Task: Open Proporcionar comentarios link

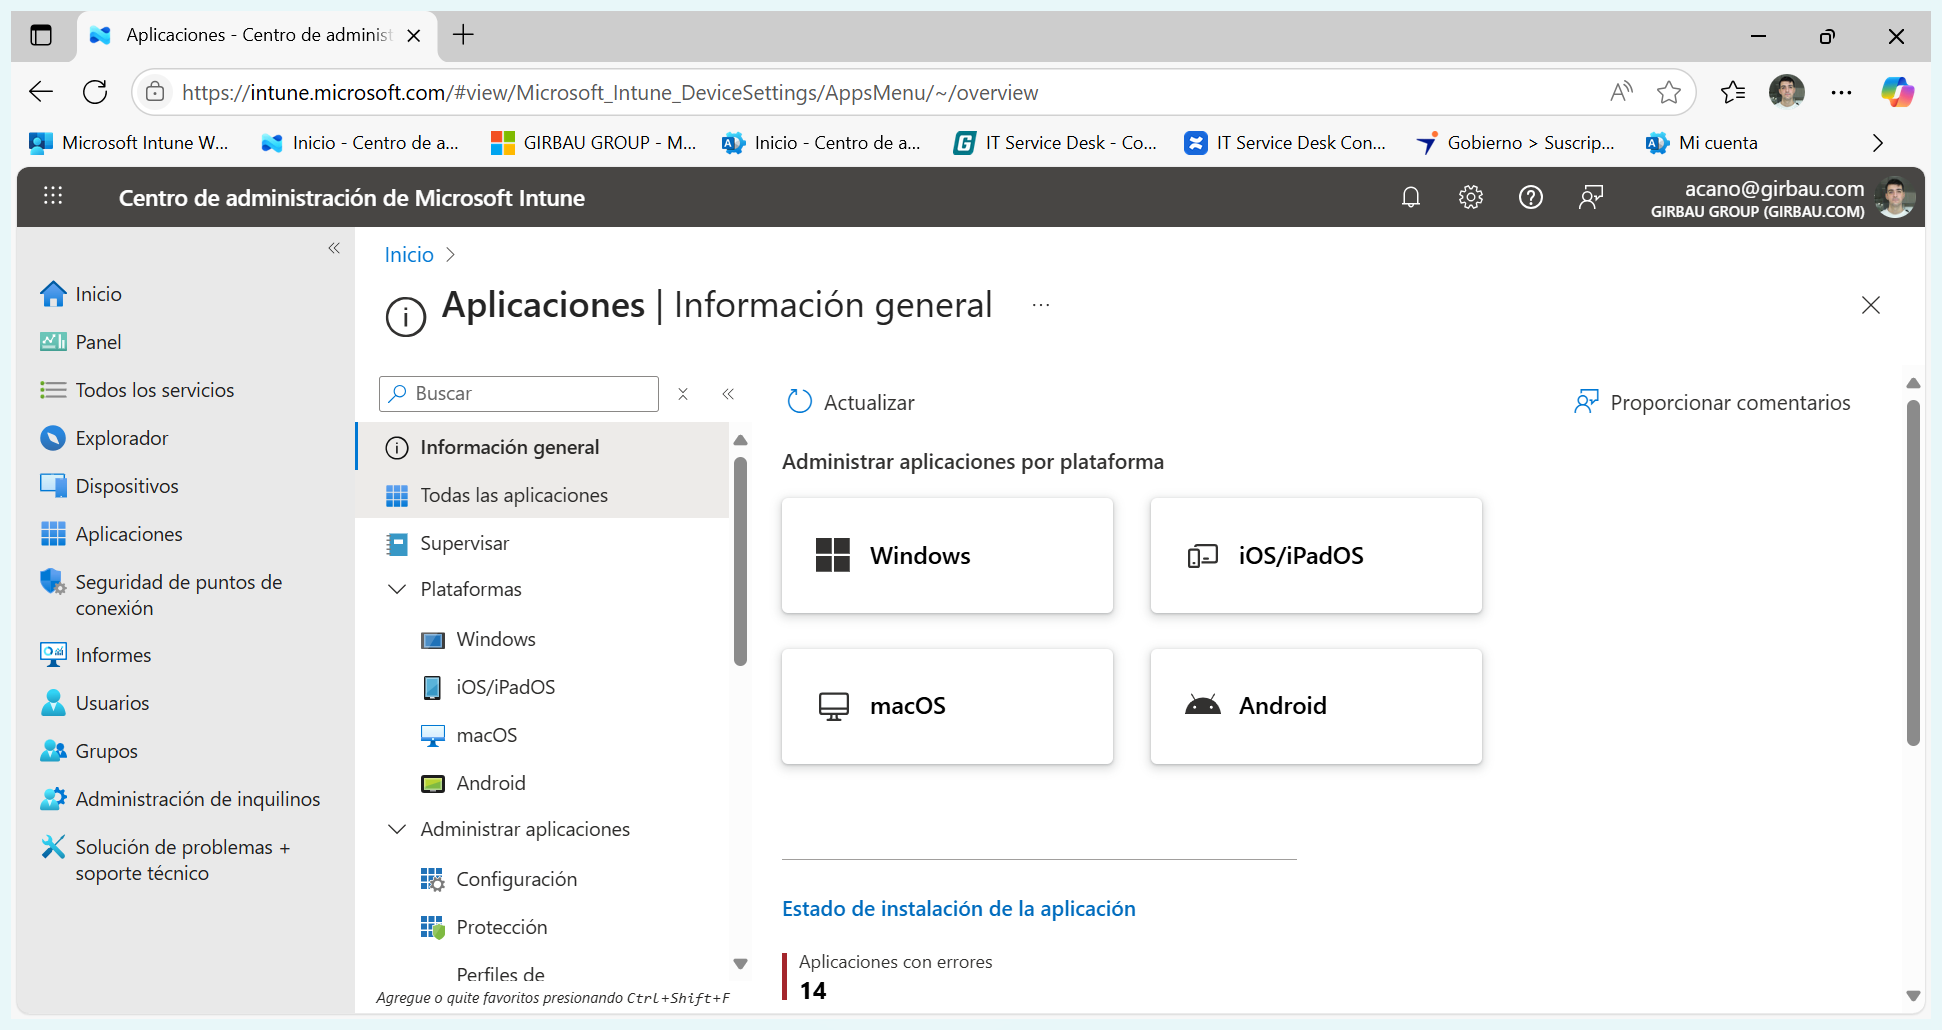Action: pos(1730,402)
